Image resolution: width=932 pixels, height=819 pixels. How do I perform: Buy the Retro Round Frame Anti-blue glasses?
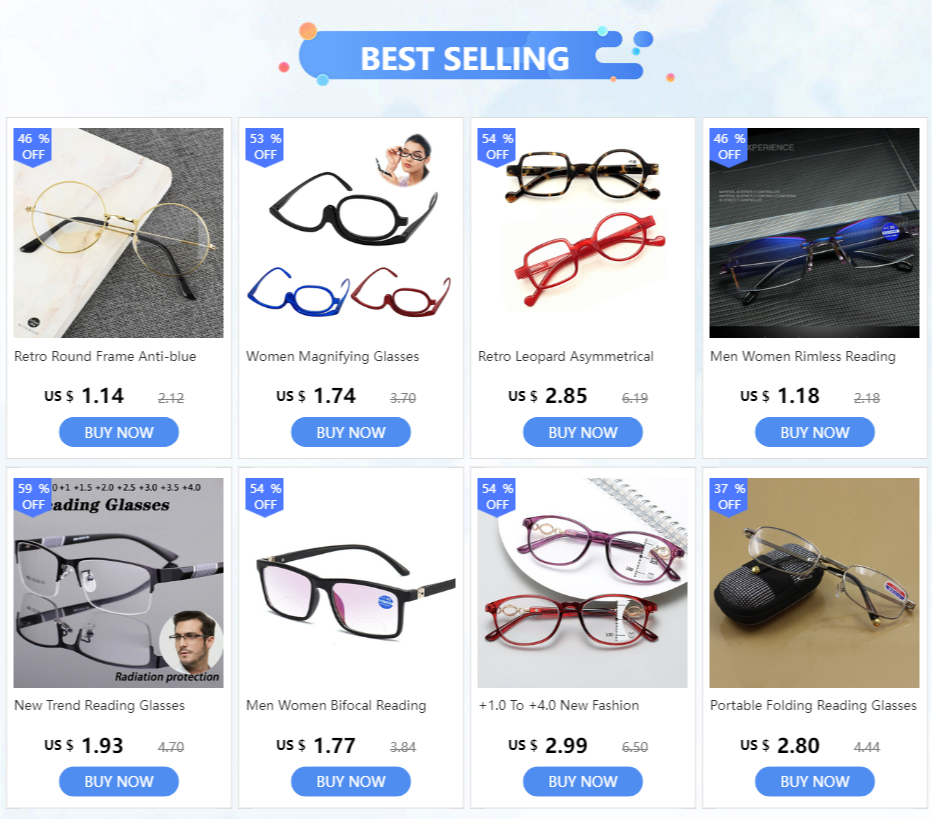pyautogui.click(x=119, y=432)
